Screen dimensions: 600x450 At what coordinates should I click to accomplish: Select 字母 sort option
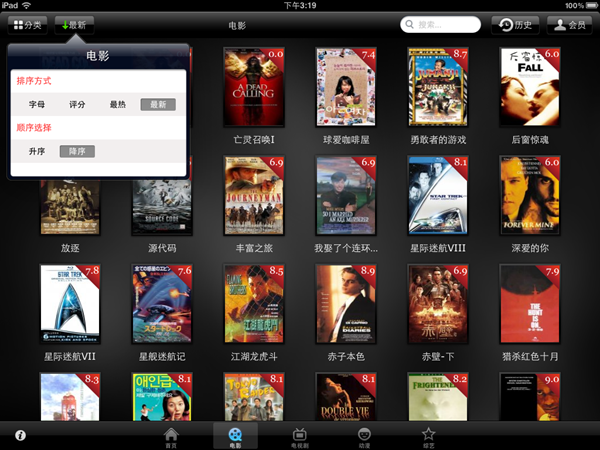pyautogui.click(x=37, y=104)
